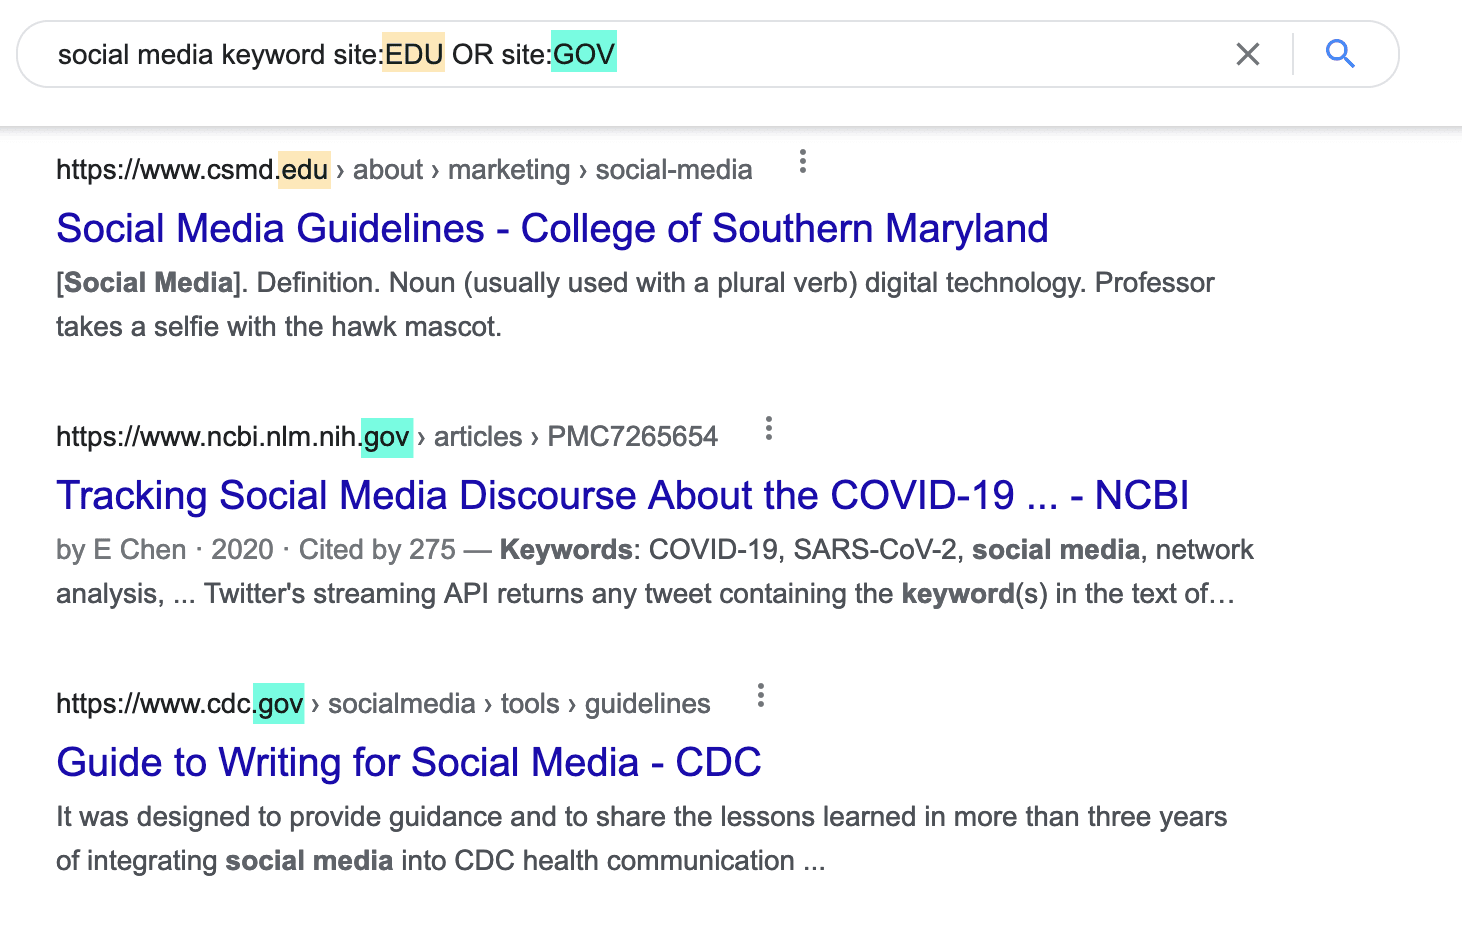
Task: Click the highlighted EDU term in the search box
Action: tap(413, 54)
